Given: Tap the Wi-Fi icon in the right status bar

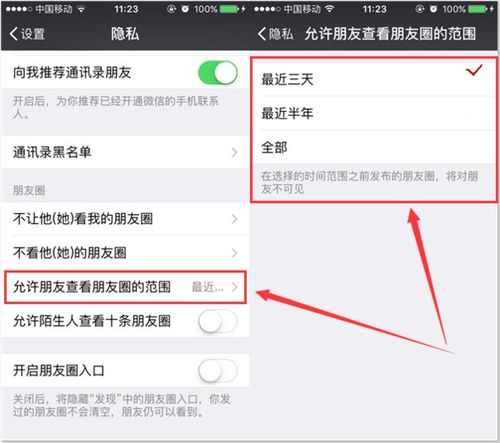Looking at the screenshot, I should click(x=330, y=9).
